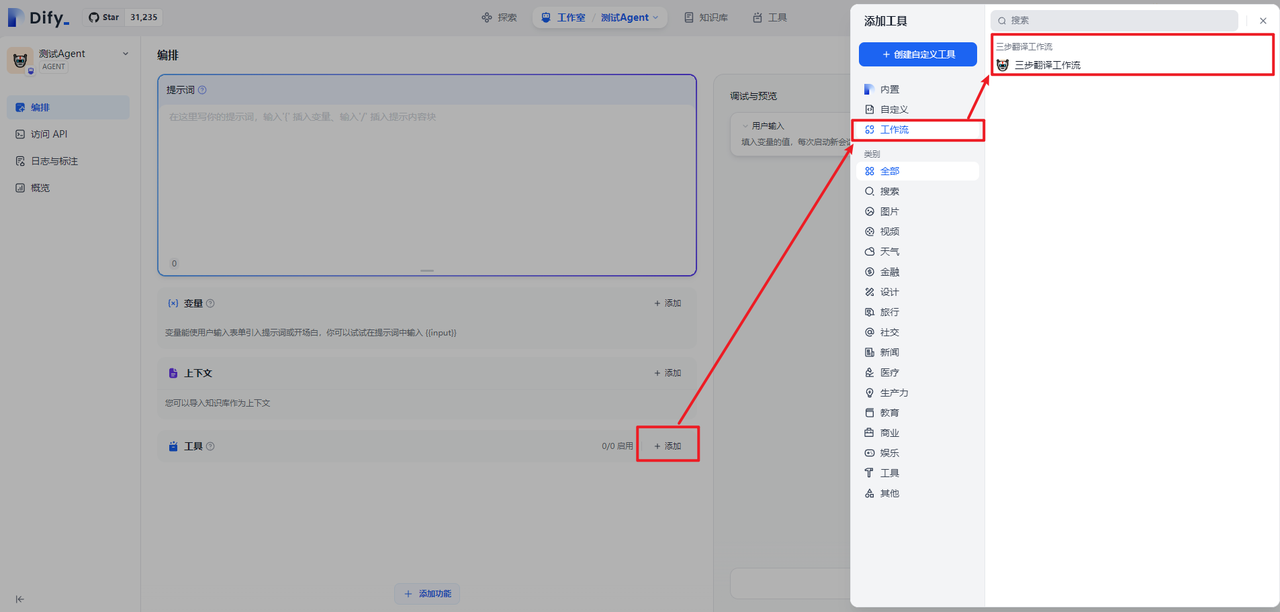Select 全部 category

tap(919, 171)
